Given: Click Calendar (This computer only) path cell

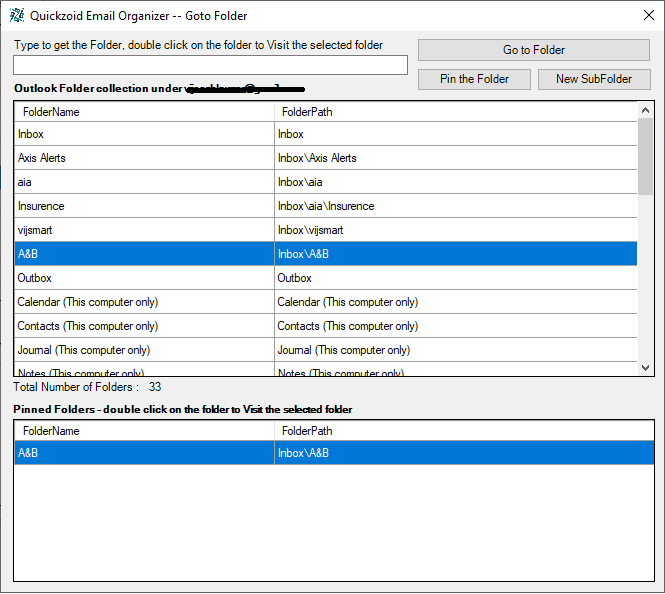Looking at the screenshot, I should 456,302.
